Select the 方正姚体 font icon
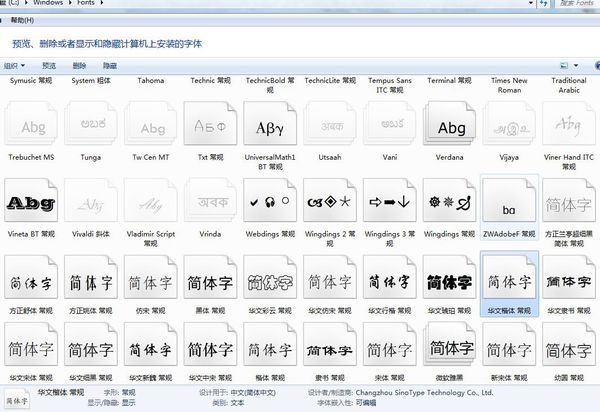 point(91,277)
